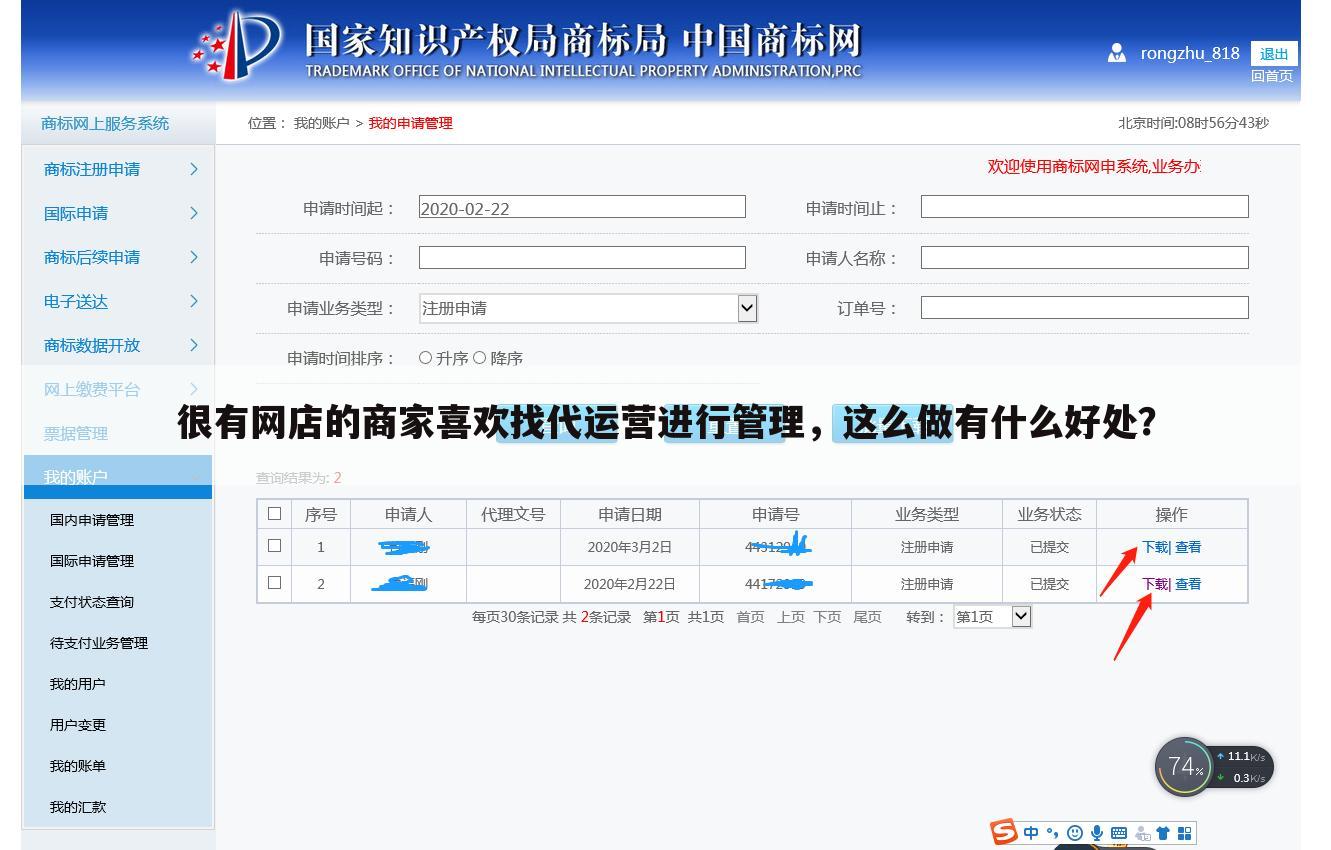This screenshot has height=850, width=1331.
Task: Click the user account icon beside rongzhu_818
Action: 1116,53
